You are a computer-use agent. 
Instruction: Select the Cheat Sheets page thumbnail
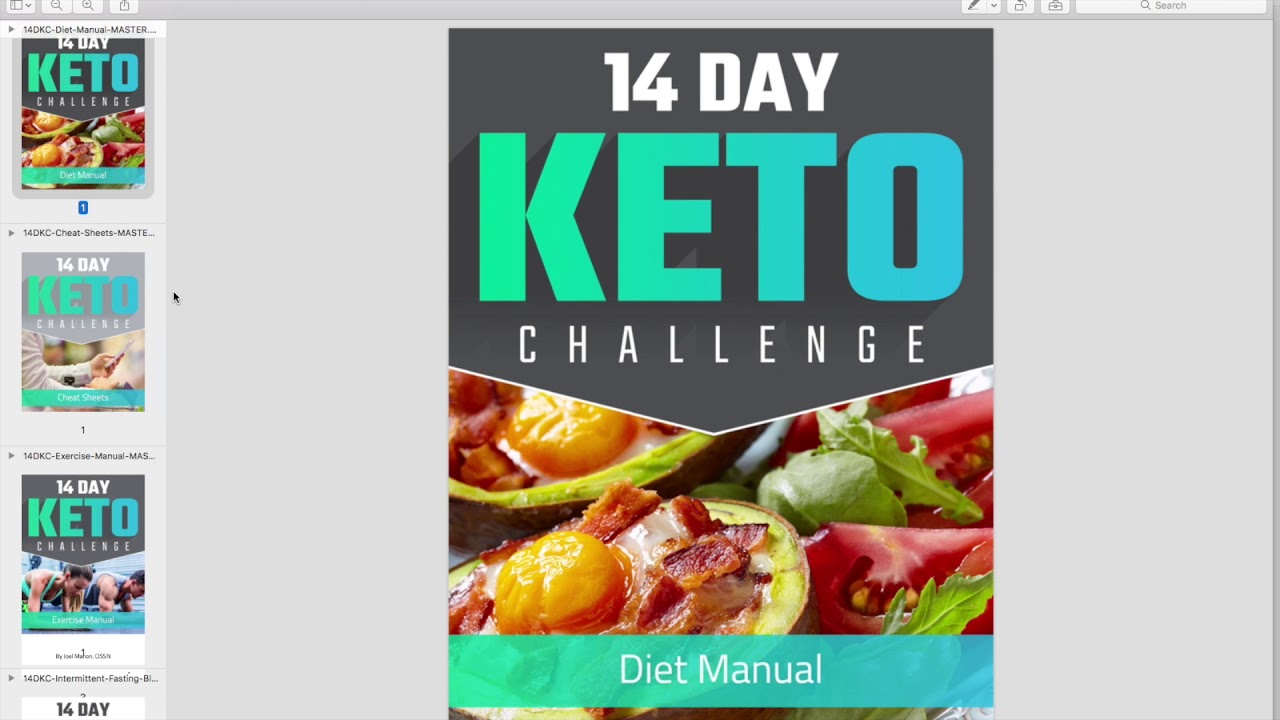pos(83,332)
